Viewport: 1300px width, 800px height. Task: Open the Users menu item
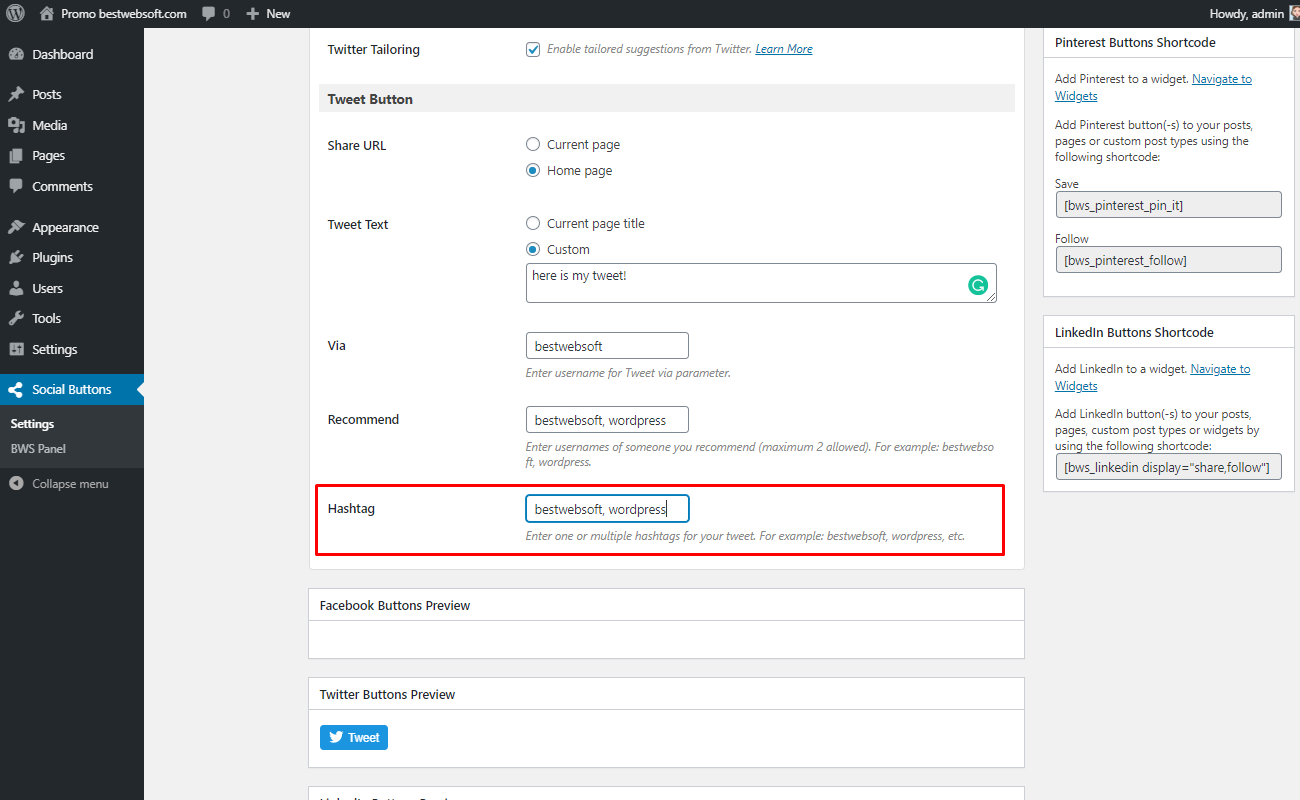point(72,288)
